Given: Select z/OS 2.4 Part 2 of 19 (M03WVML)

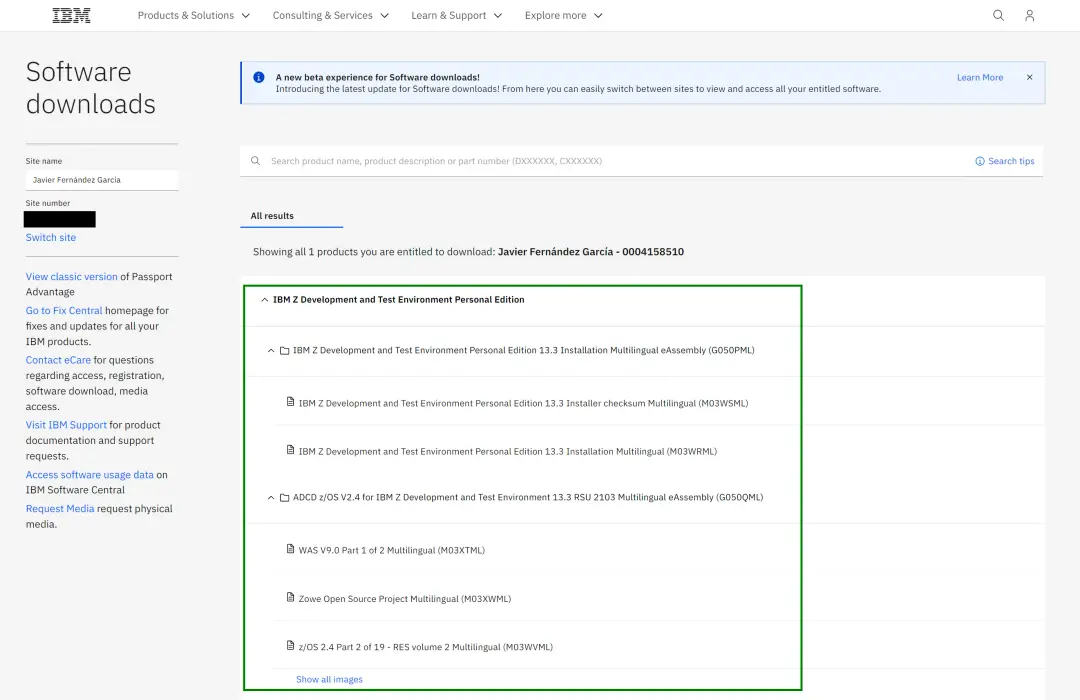Looking at the screenshot, I should coord(425,647).
